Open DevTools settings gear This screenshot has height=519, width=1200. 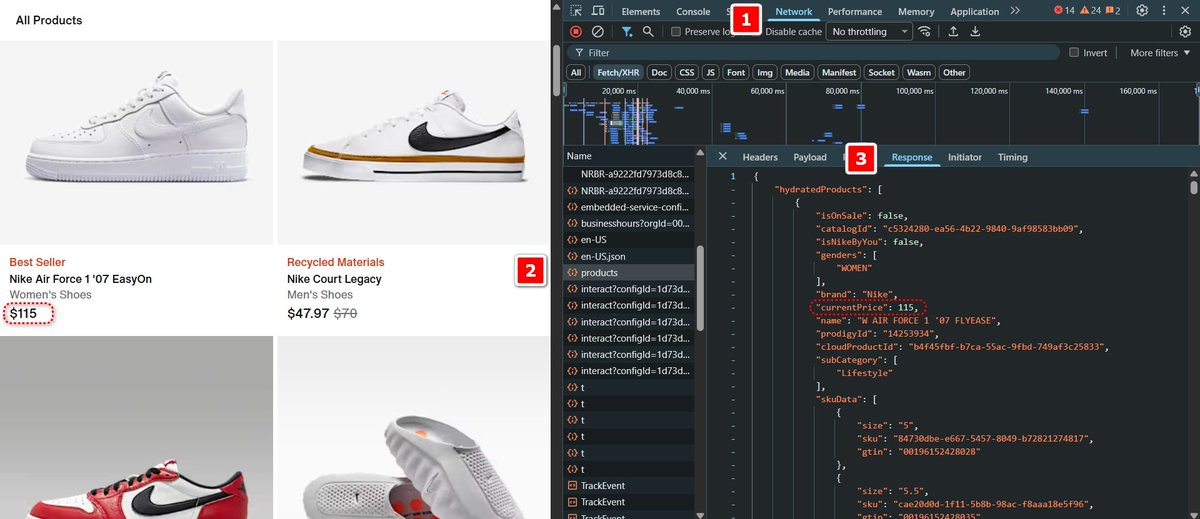click(1142, 11)
